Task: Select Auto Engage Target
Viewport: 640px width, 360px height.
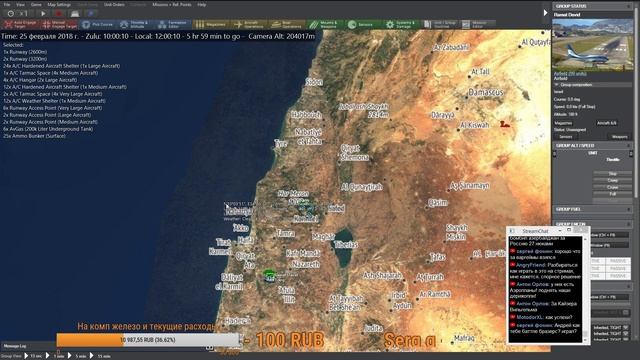Action: (x=20, y=24)
